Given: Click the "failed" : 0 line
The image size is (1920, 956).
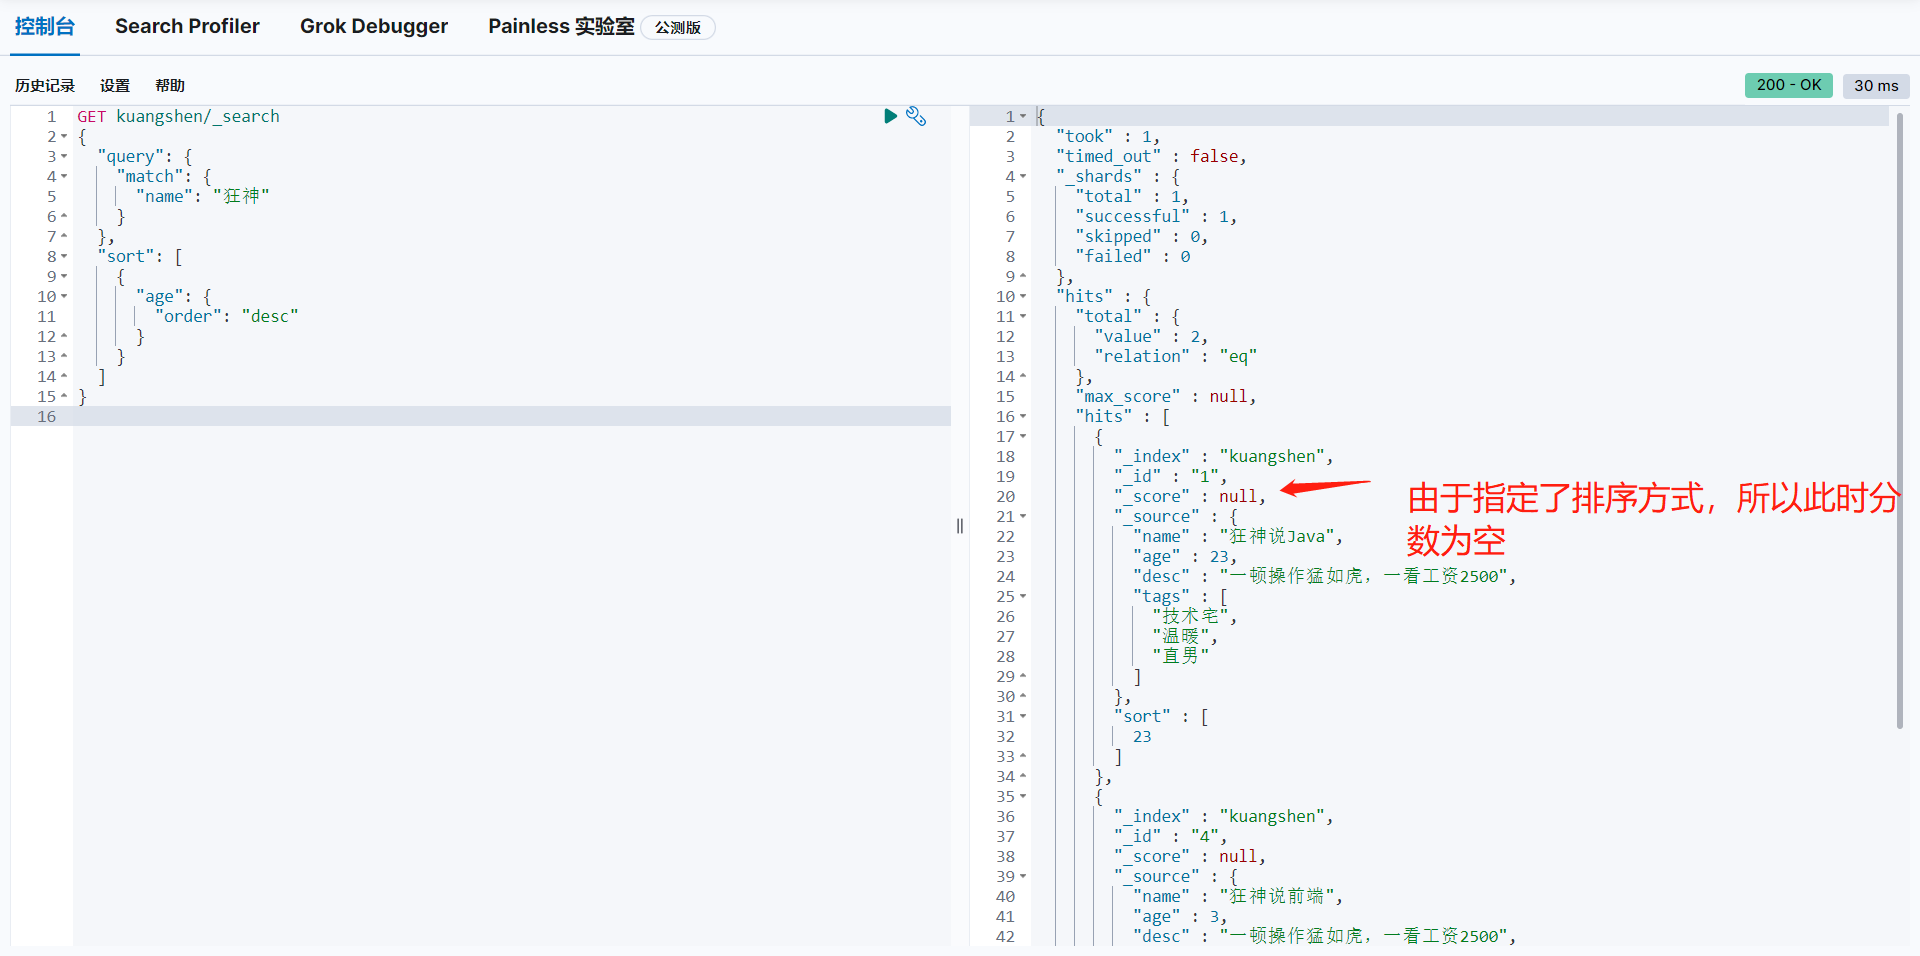Looking at the screenshot, I should pos(1132,256).
